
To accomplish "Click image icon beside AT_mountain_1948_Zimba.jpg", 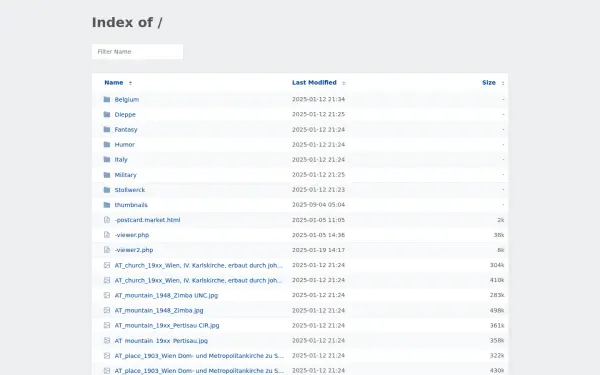I will click(x=107, y=310).
